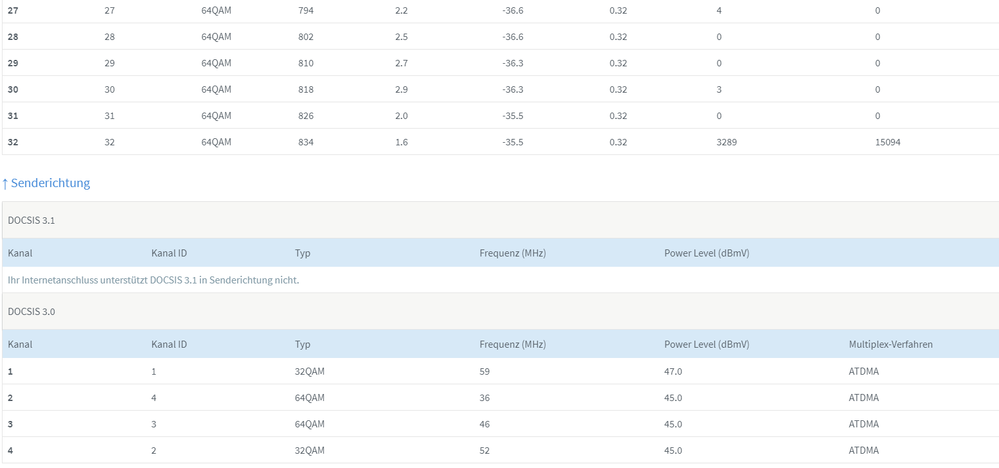Select error count 3289
Viewport: 999px width, 468px height.
[727, 143]
